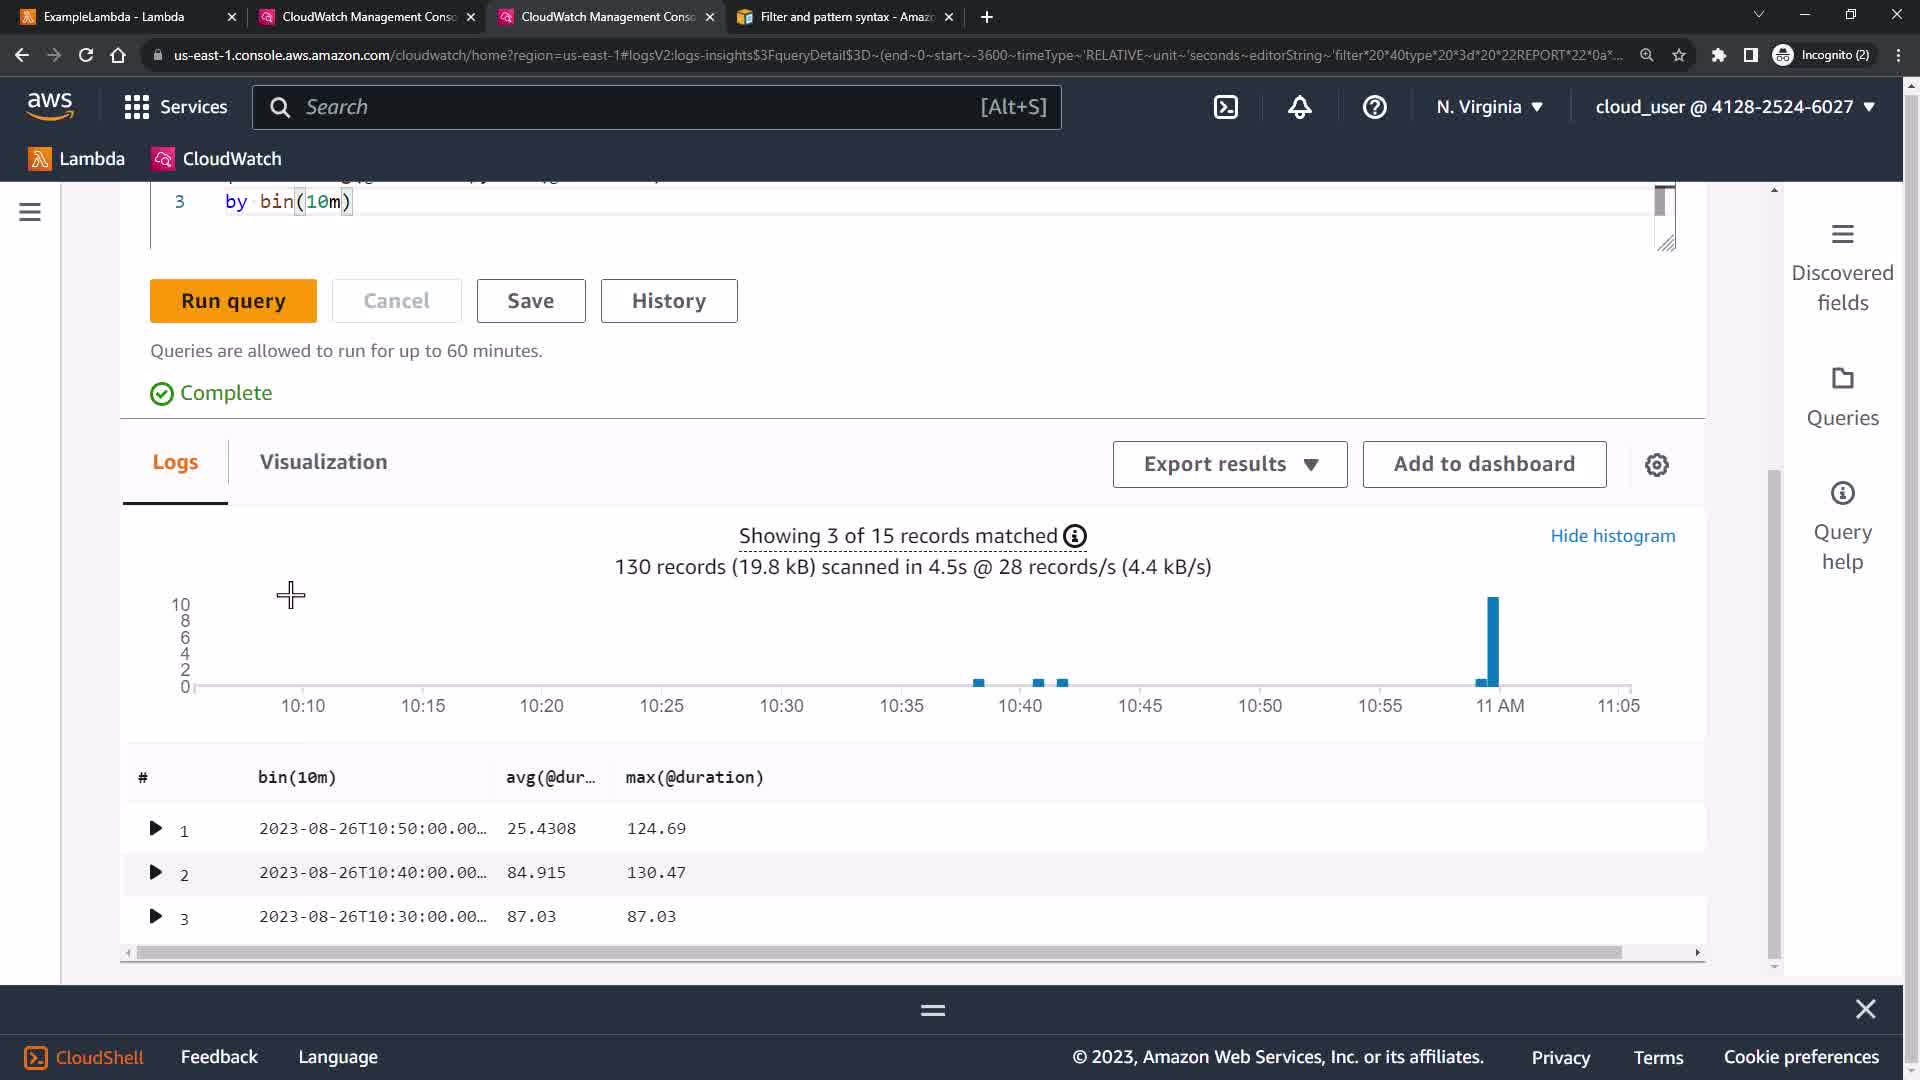Open the Query help panel
This screenshot has width=1920, height=1080.
pyautogui.click(x=1842, y=526)
